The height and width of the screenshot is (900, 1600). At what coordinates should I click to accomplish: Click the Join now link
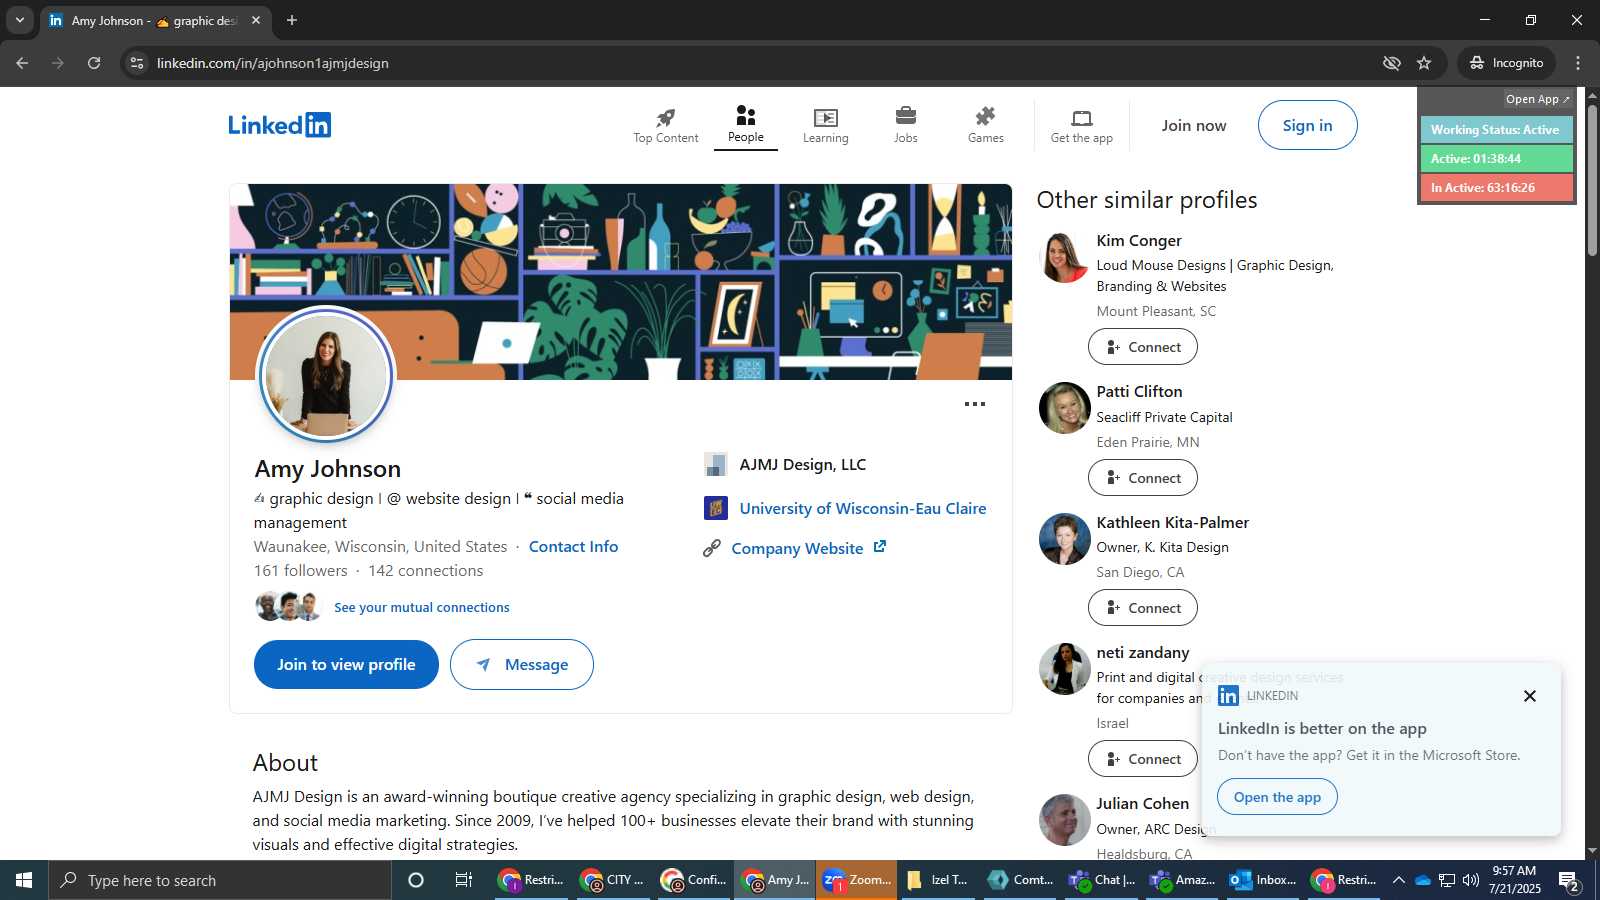[x=1193, y=125]
